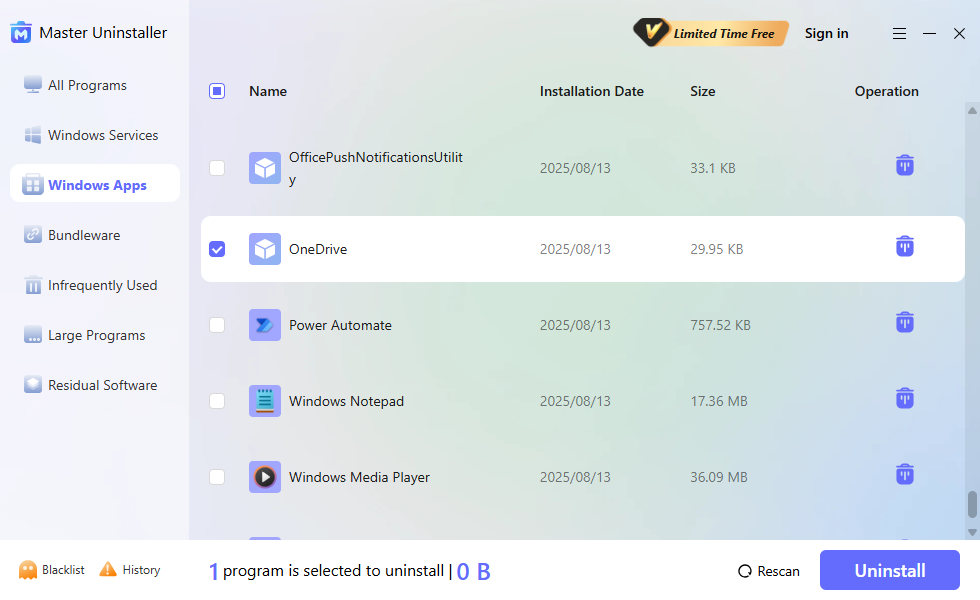Open the Blacklist ghost icon
This screenshot has height=600, width=980.
coord(28,570)
